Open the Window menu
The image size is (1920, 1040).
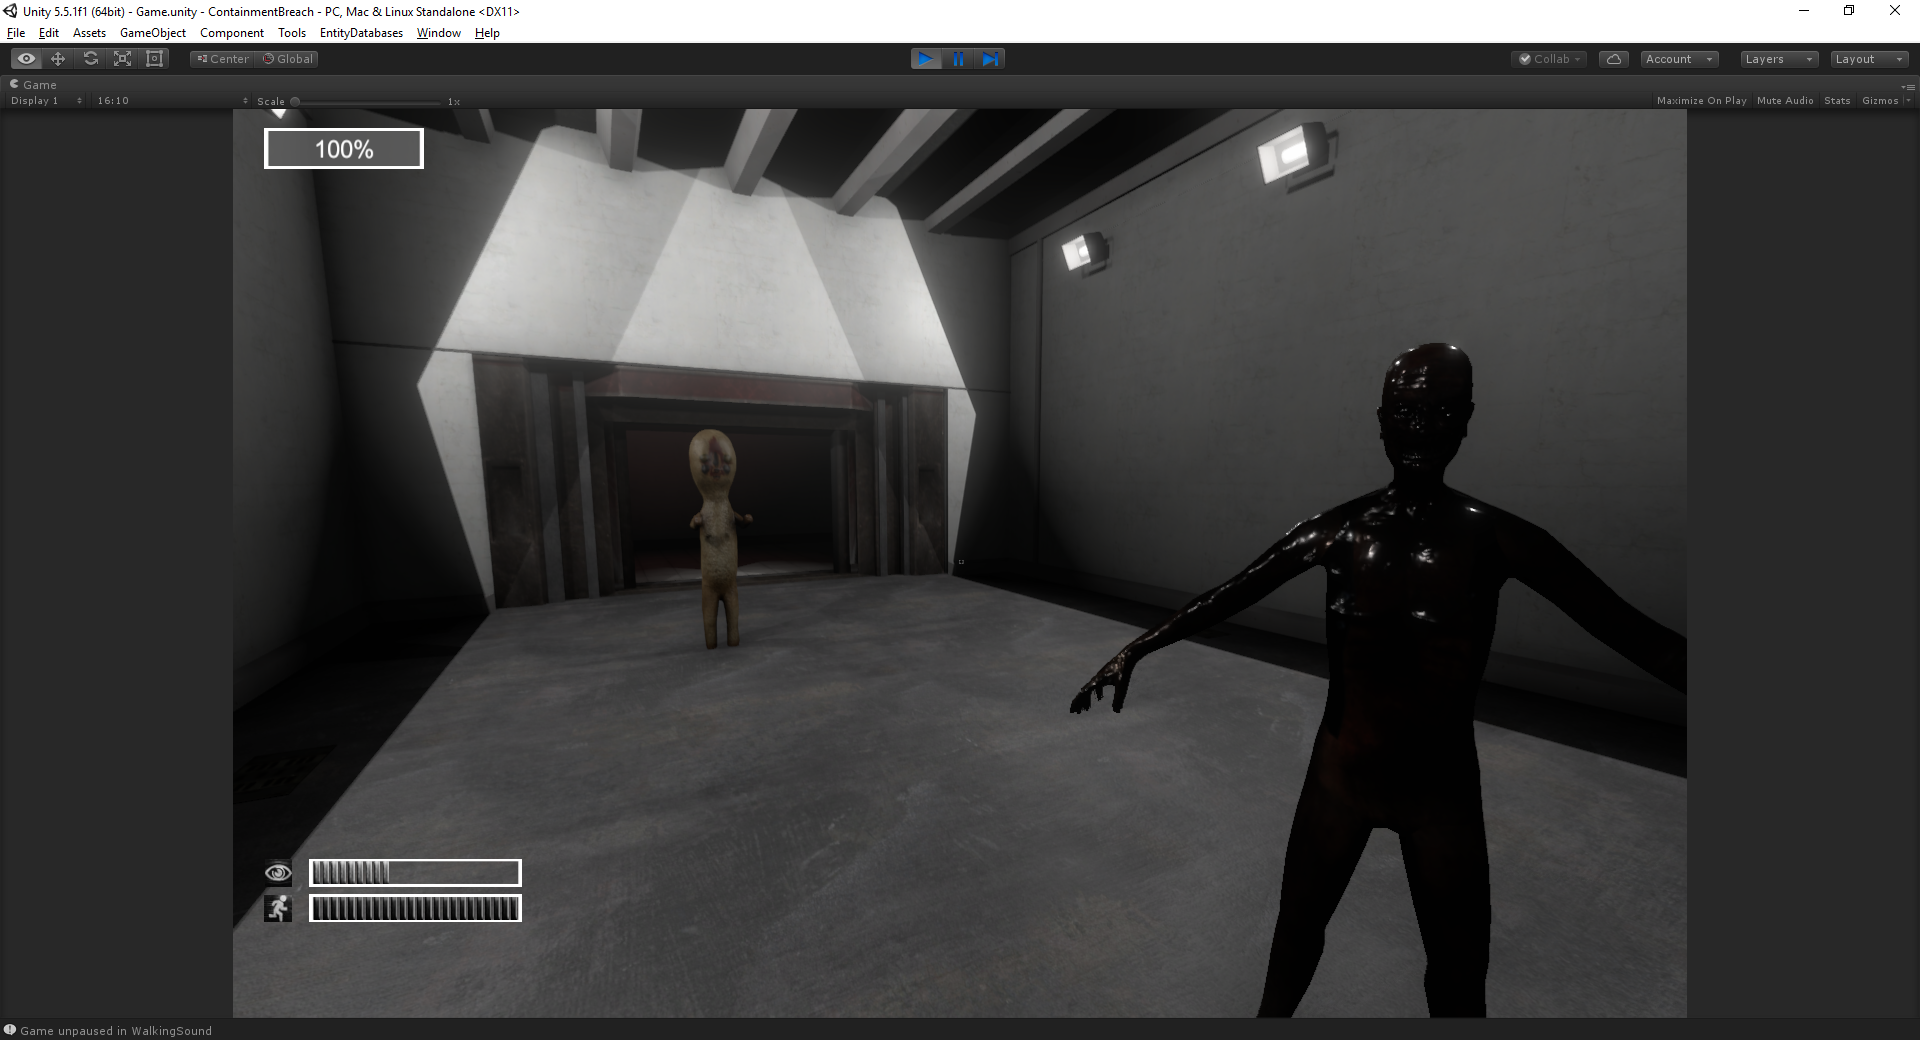pyautogui.click(x=439, y=33)
